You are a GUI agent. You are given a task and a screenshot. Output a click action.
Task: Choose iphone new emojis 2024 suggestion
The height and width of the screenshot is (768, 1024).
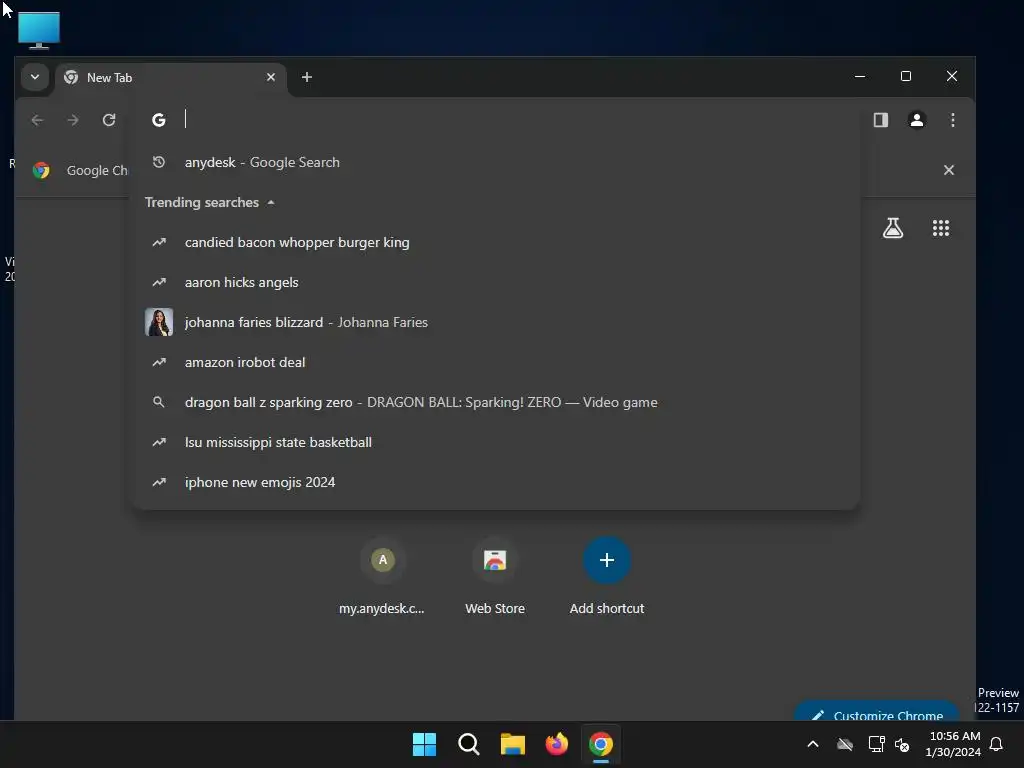pos(496,482)
